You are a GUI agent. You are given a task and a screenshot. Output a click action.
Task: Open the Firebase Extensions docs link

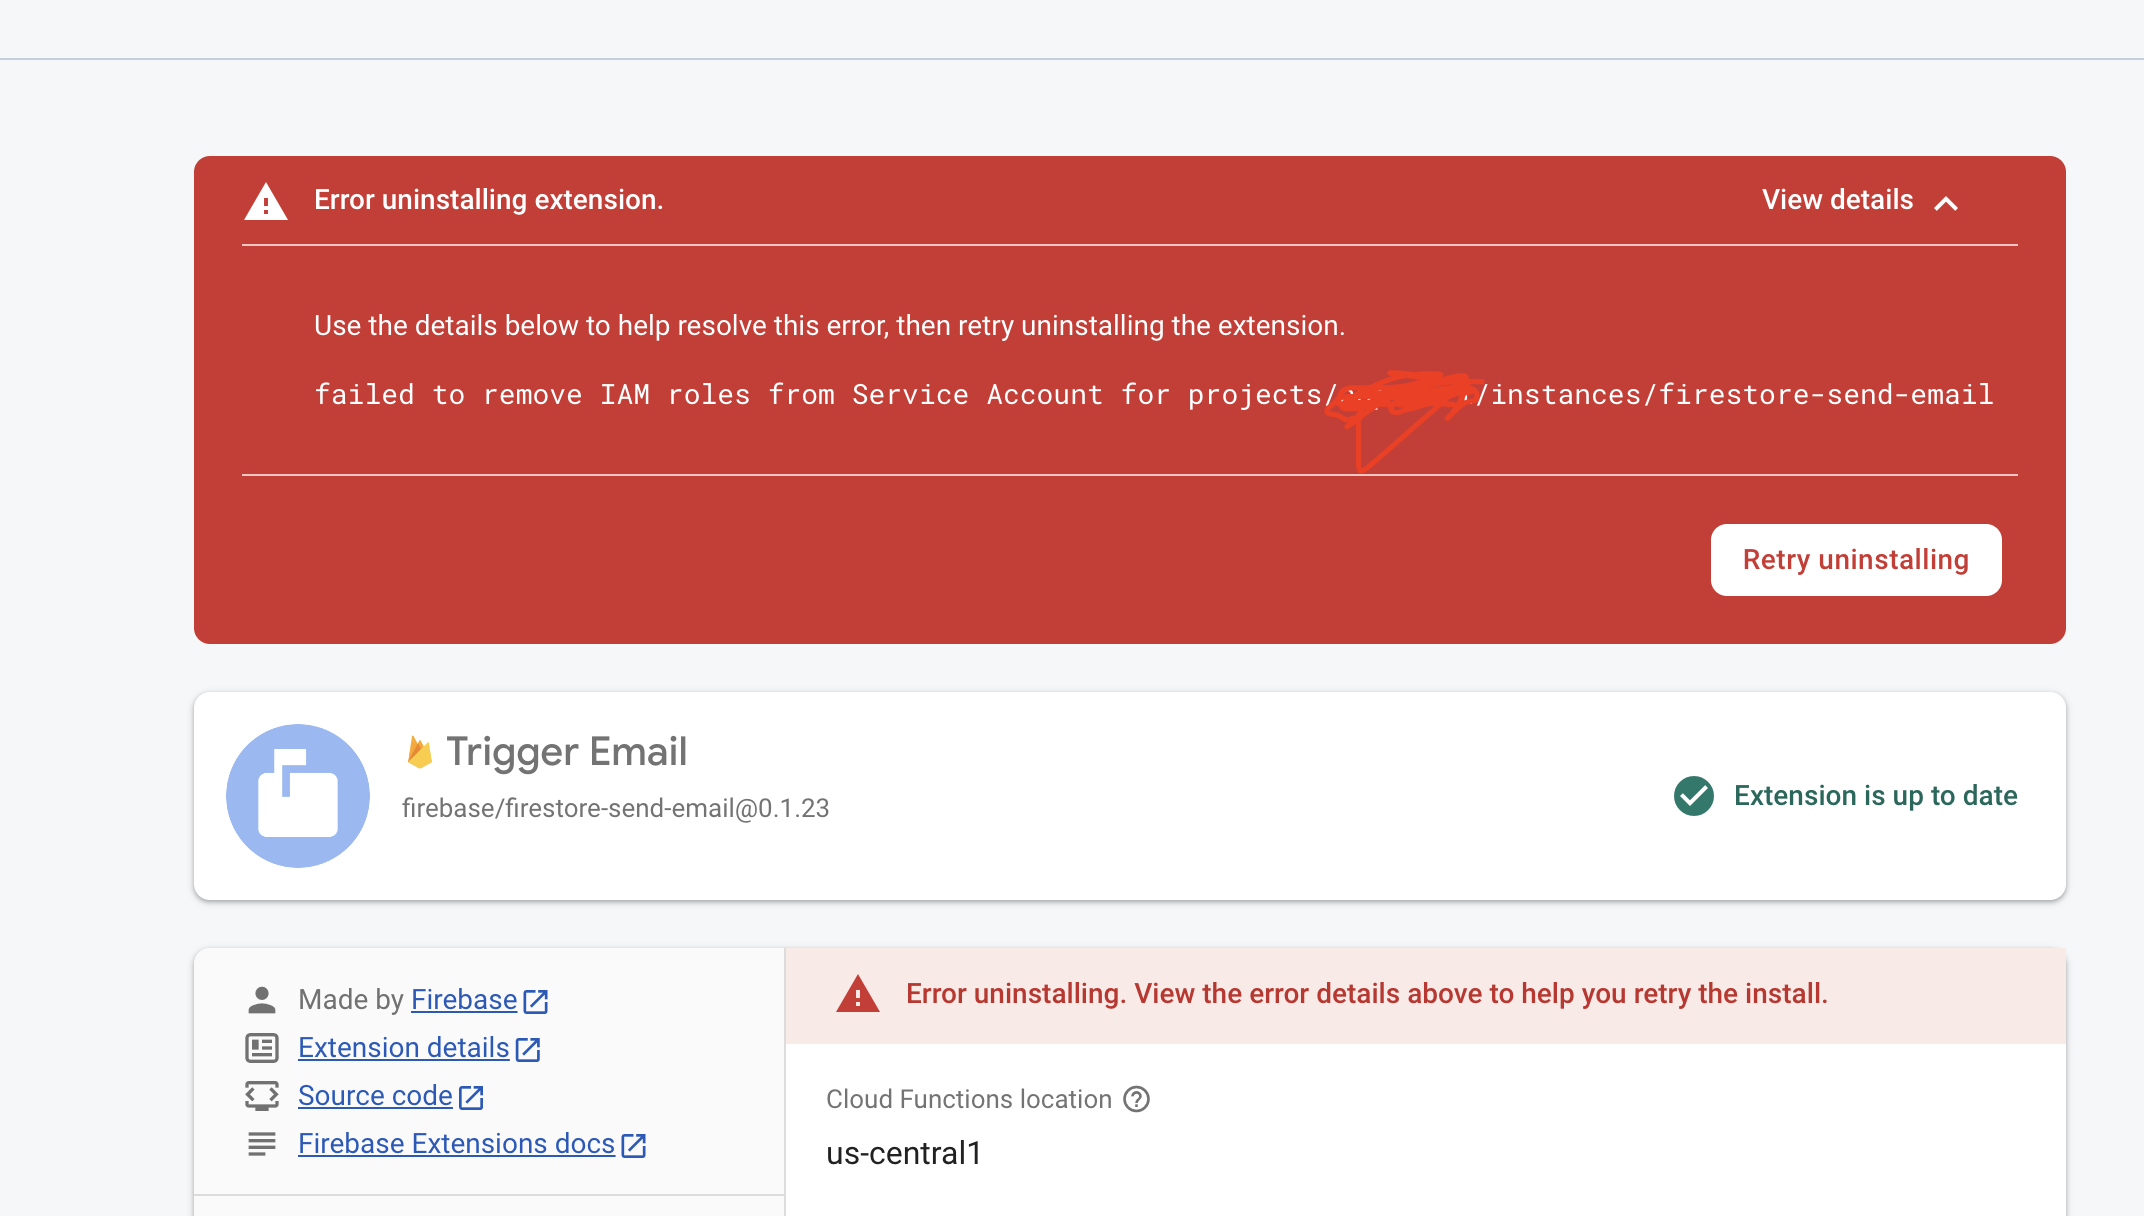coord(456,1143)
